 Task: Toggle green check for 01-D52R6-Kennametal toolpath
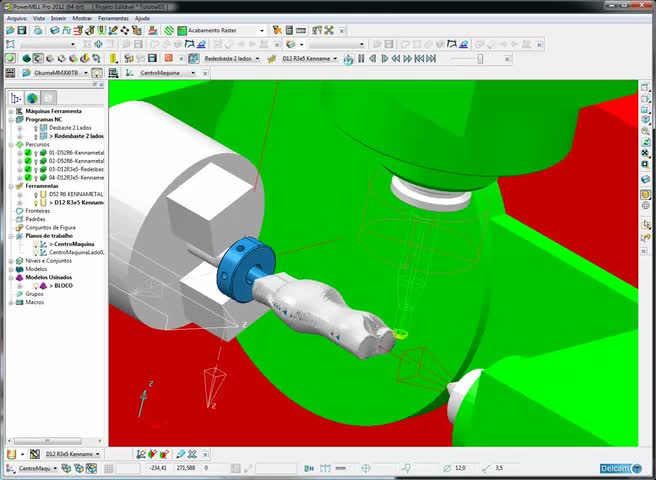pyautogui.click(x=28, y=153)
